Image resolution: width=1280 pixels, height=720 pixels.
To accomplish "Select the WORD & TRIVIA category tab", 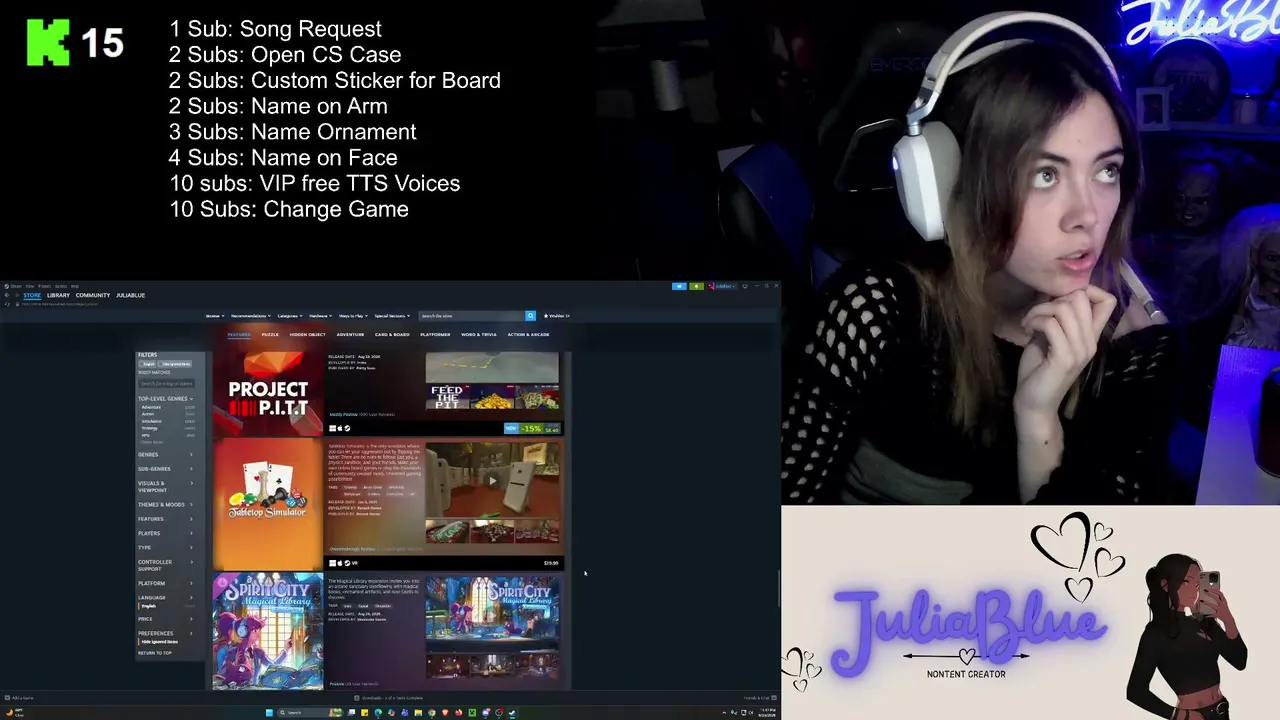I will tap(479, 334).
